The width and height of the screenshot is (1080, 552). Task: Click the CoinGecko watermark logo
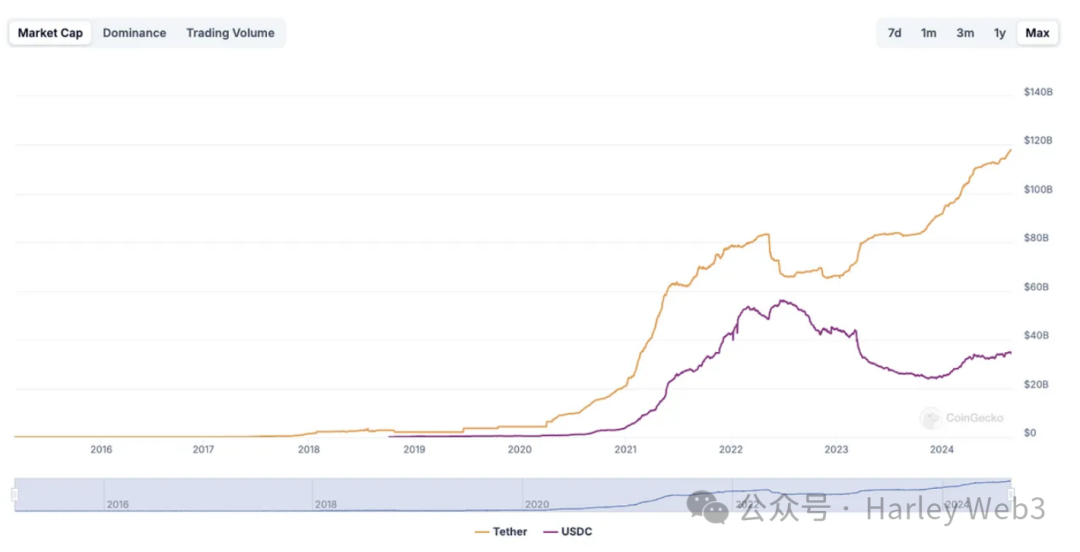(931, 418)
